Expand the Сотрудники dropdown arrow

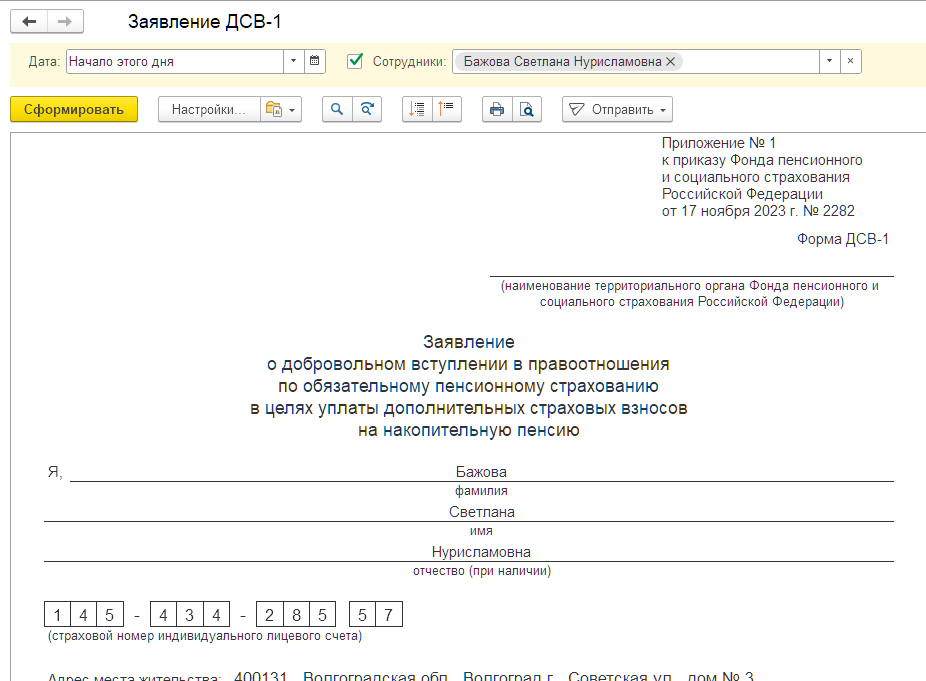(x=829, y=61)
